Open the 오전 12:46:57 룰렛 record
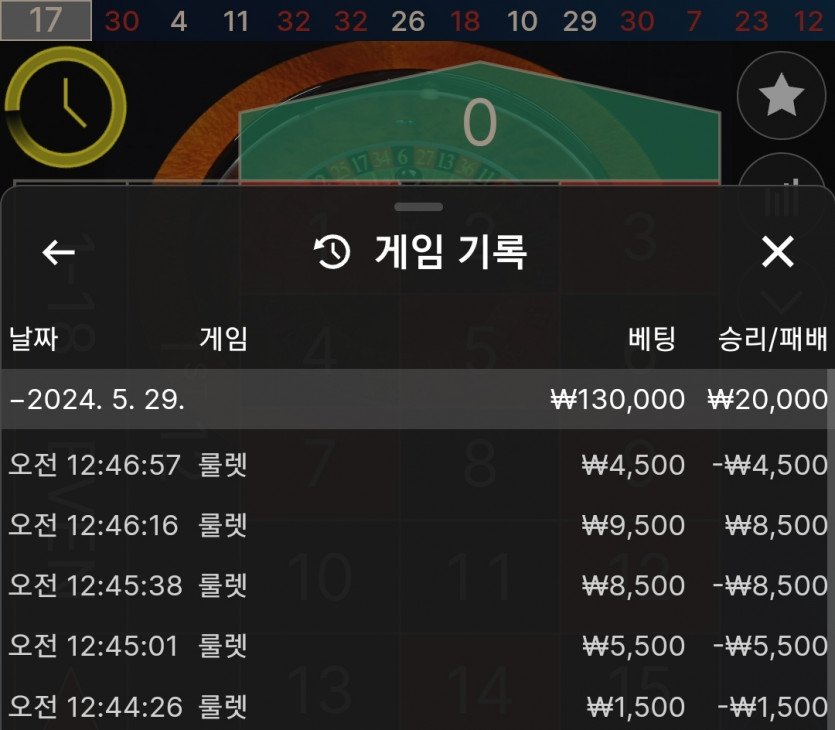This screenshot has width=835, height=730. (x=418, y=465)
